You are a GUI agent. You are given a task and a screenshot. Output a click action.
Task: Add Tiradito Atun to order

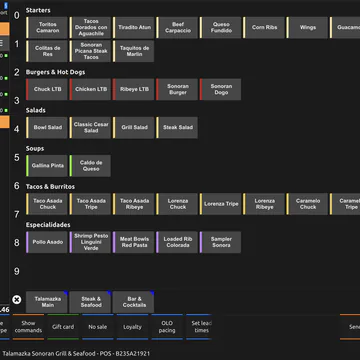134,27
